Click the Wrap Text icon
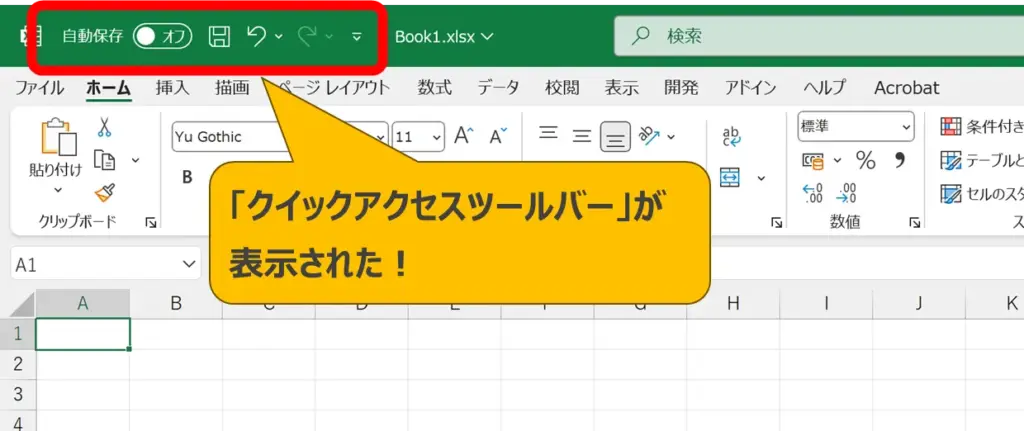Viewport: 1024px width, 431px height. (731, 136)
